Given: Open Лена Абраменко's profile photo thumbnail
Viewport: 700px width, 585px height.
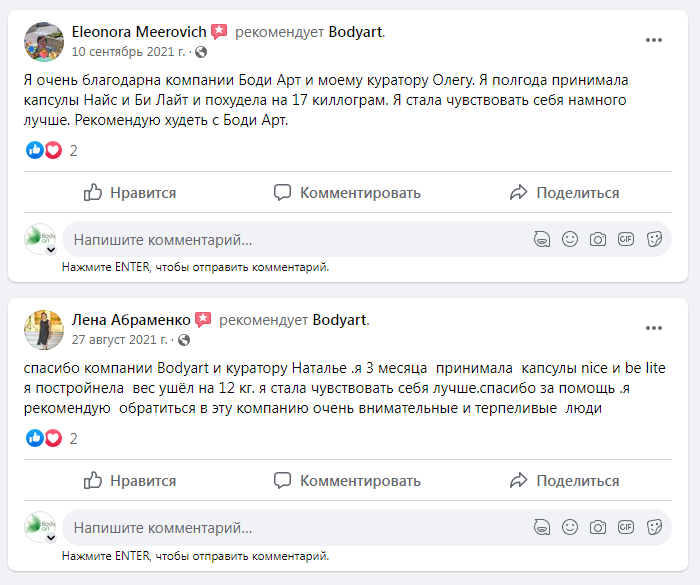Looking at the screenshot, I should (43, 328).
